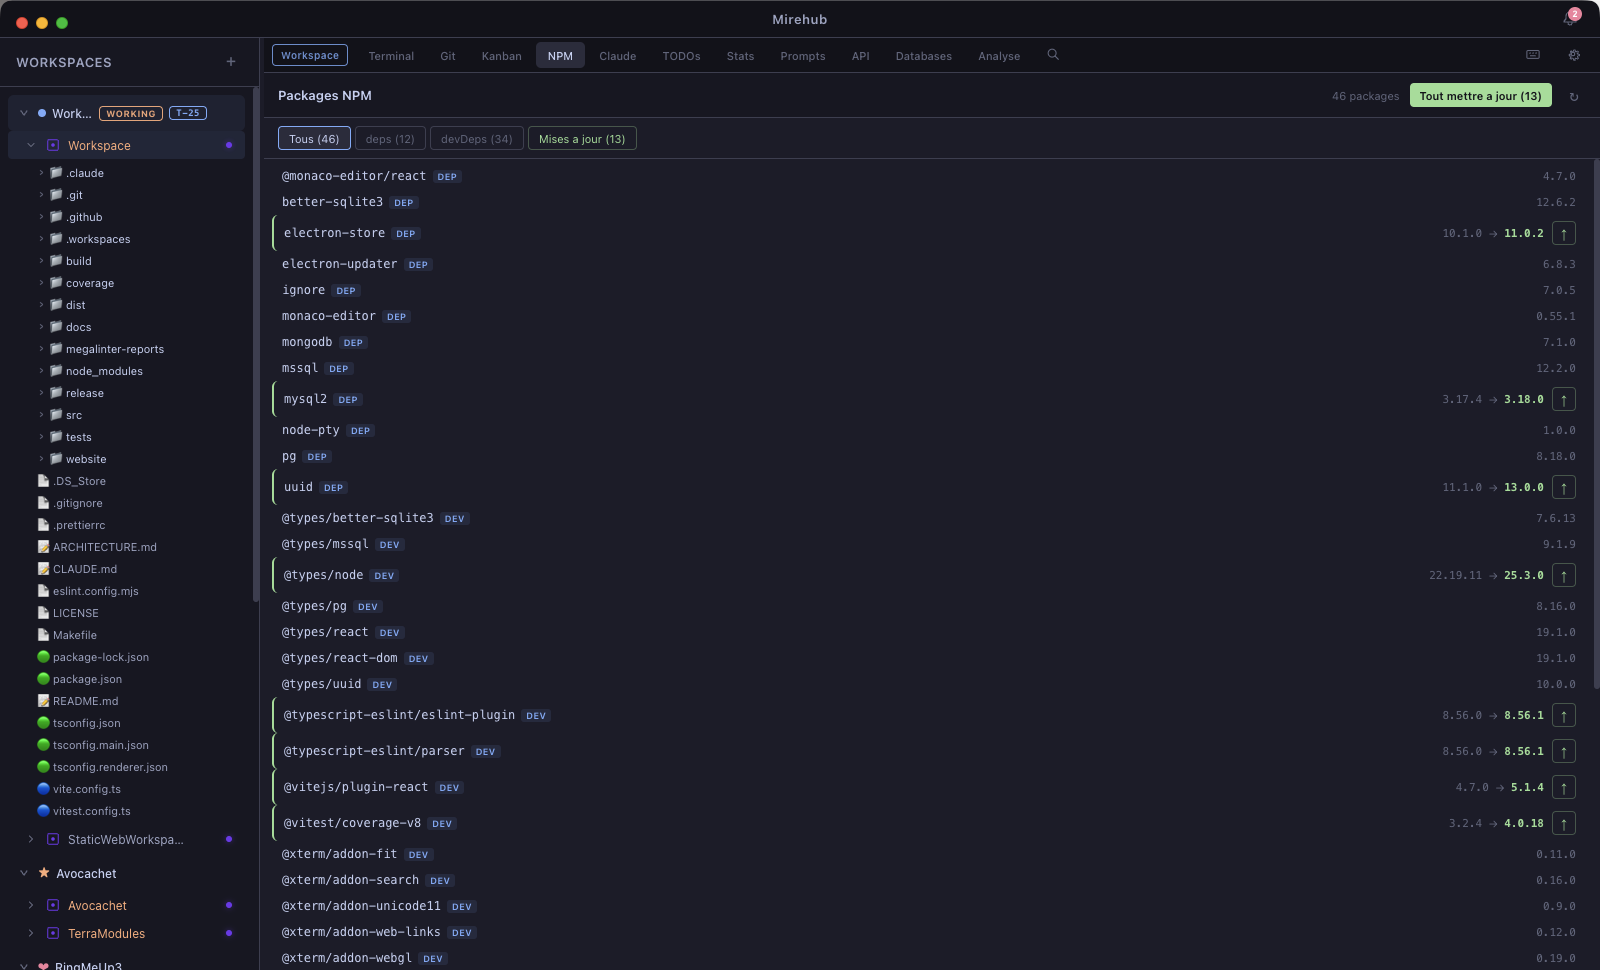1600x970 pixels.
Task: Click the upgrade arrow for electron-store
Action: point(1563,232)
